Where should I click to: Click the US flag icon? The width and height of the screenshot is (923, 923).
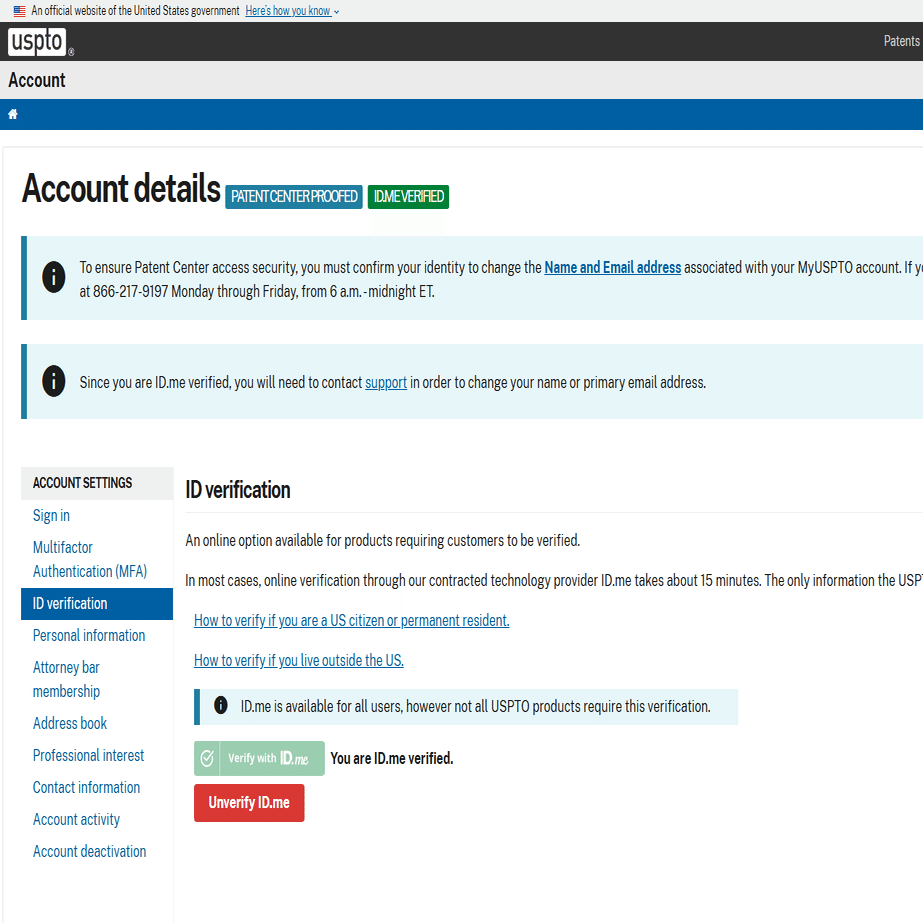[19, 11]
